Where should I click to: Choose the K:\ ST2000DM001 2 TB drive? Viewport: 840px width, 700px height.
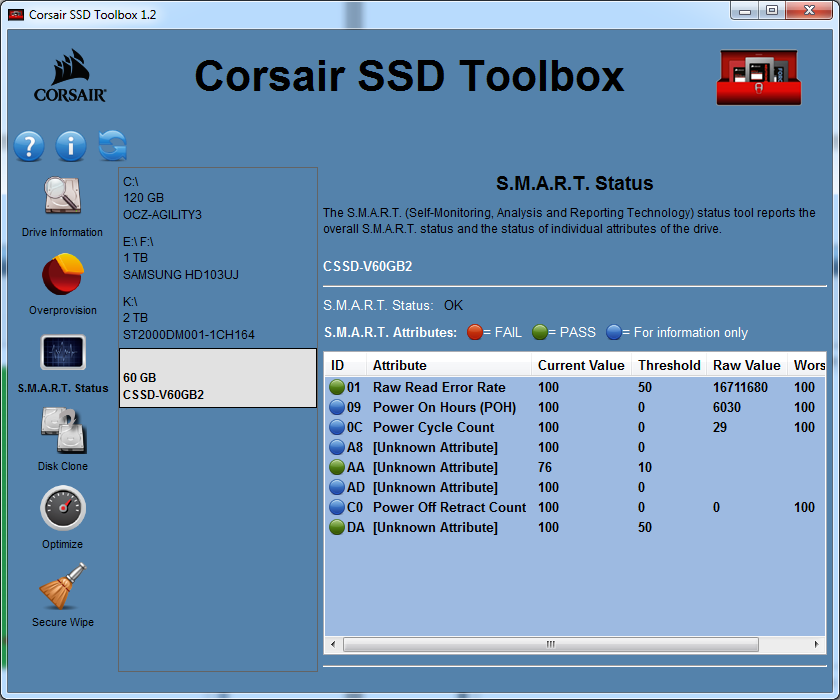[x=218, y=318]
